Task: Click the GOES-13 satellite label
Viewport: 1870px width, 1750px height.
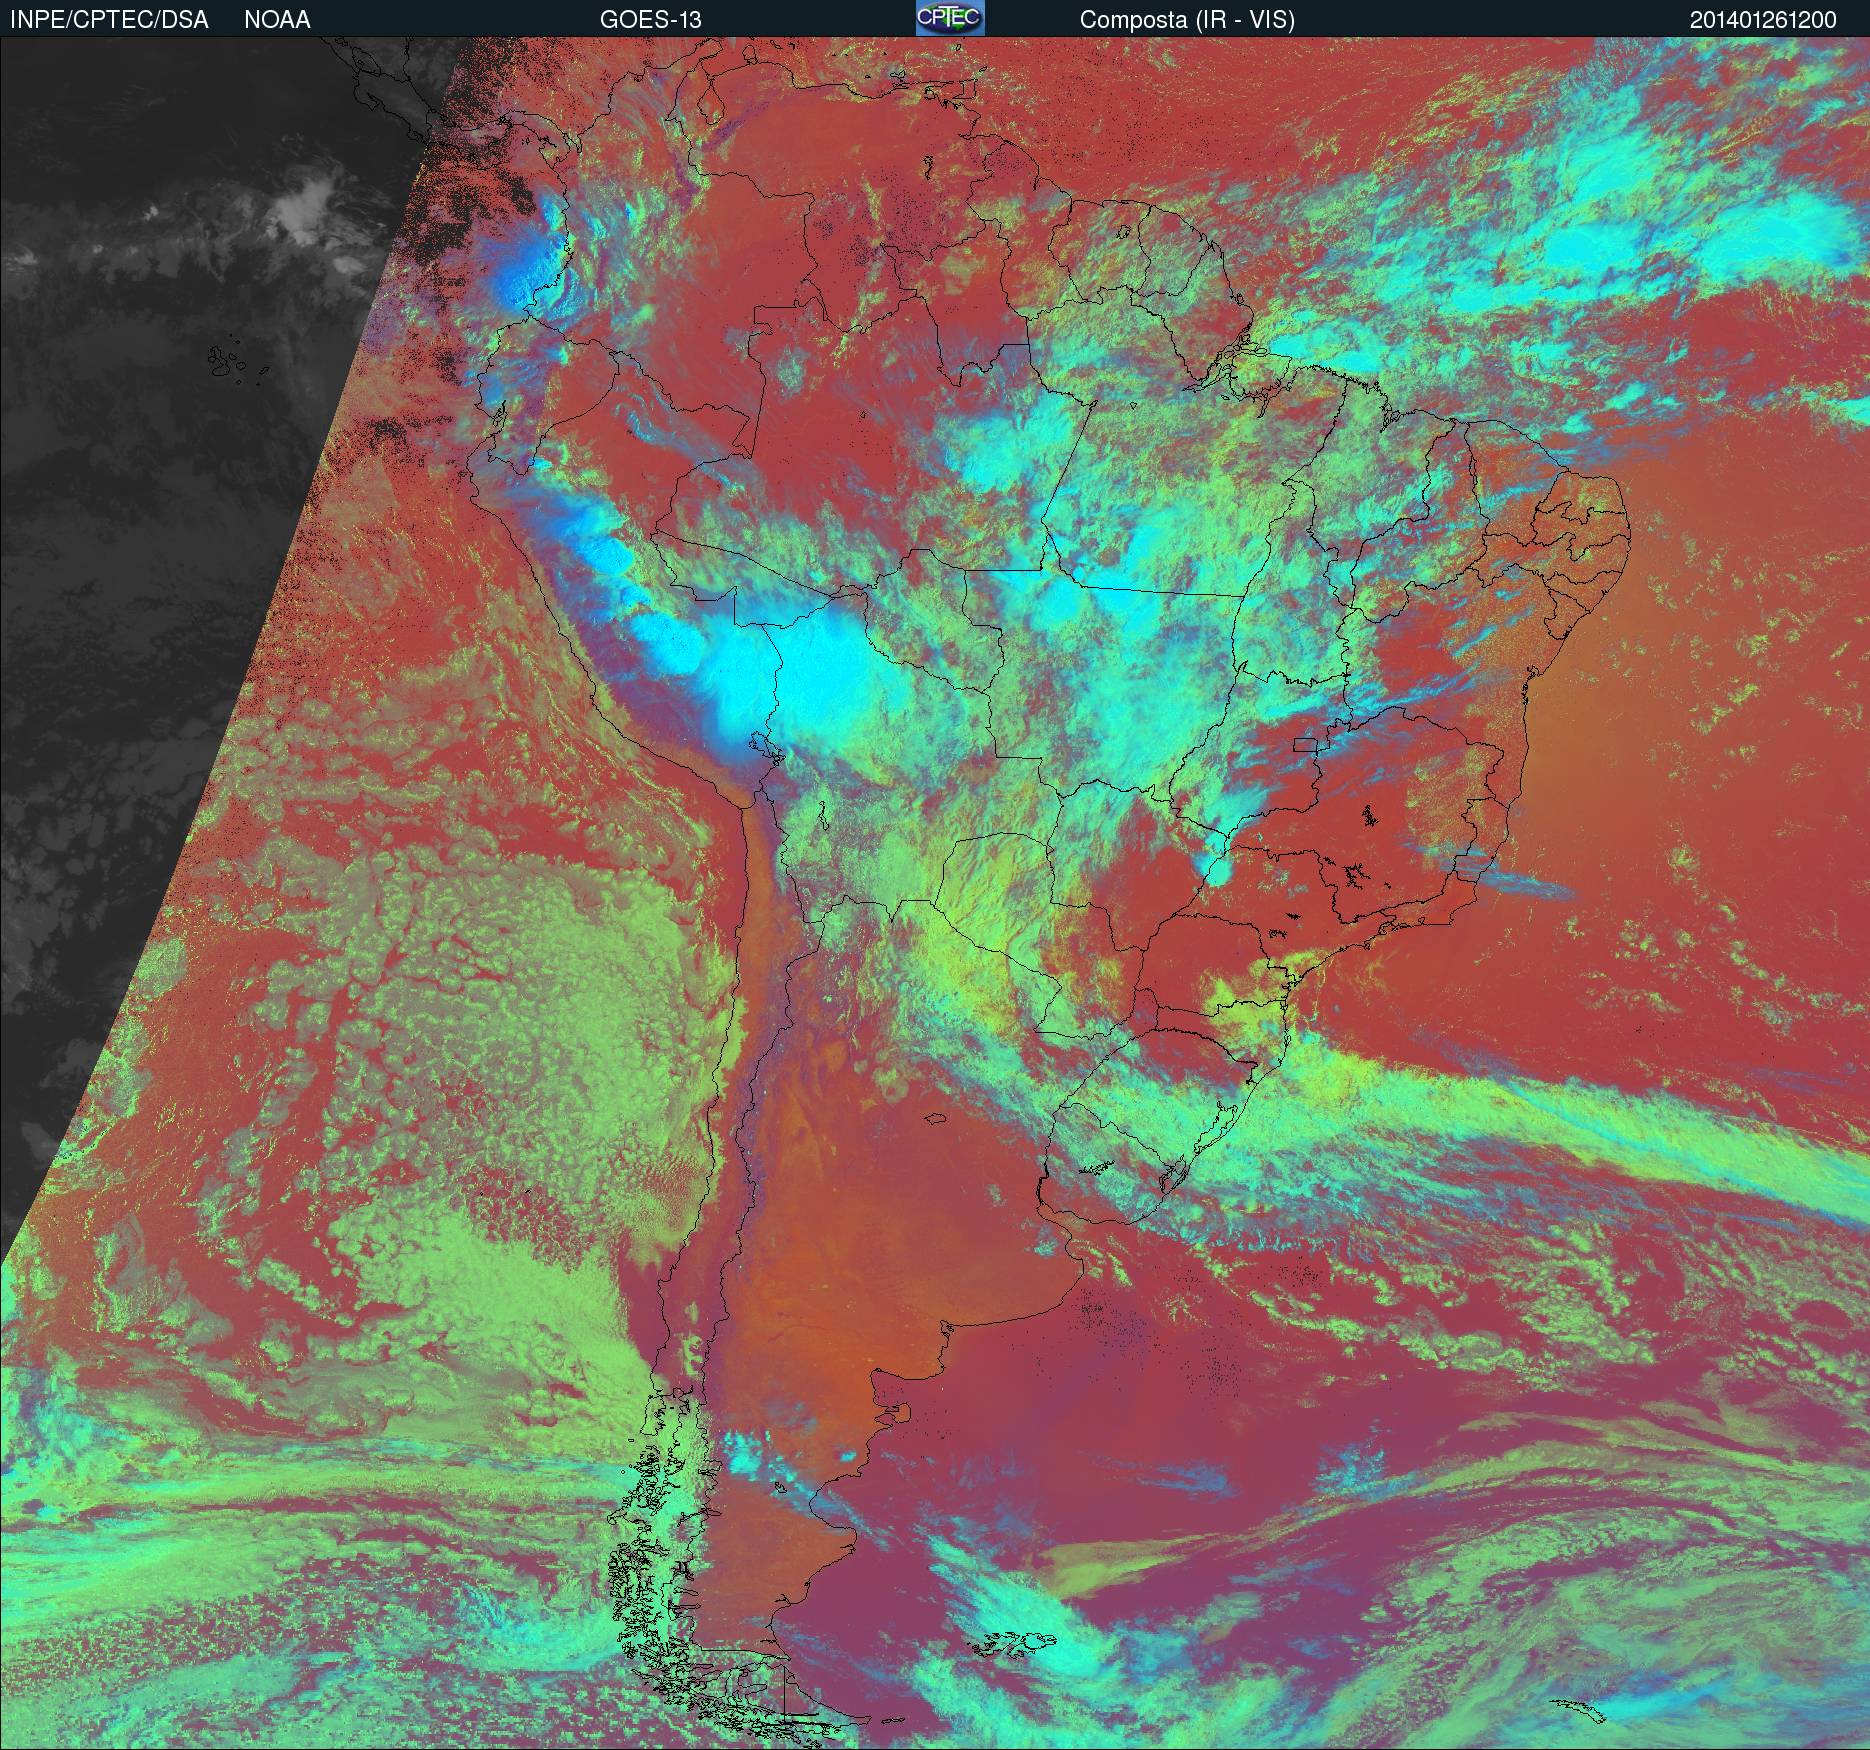Action: coord(651,19)
